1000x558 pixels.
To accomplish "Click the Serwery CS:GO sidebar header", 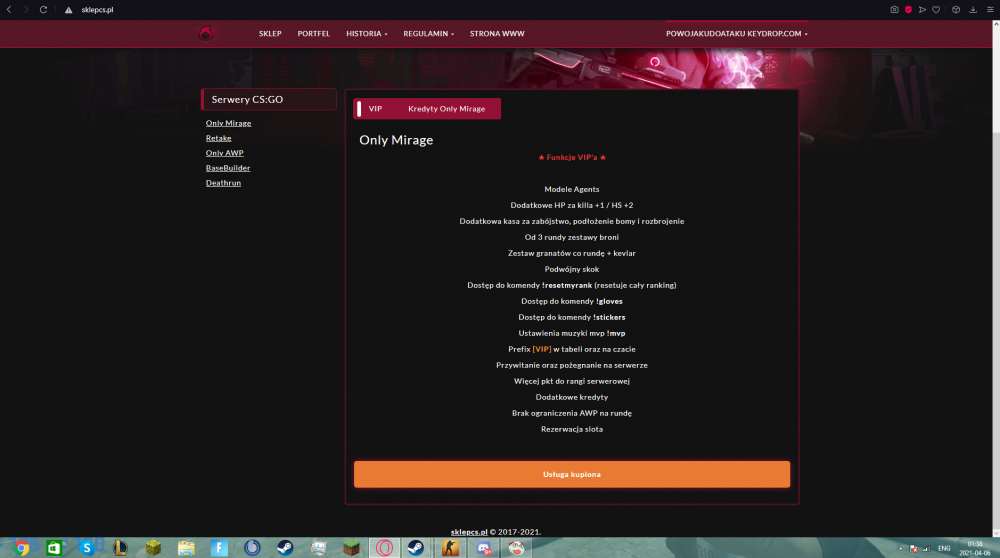I will click(268, 99).
